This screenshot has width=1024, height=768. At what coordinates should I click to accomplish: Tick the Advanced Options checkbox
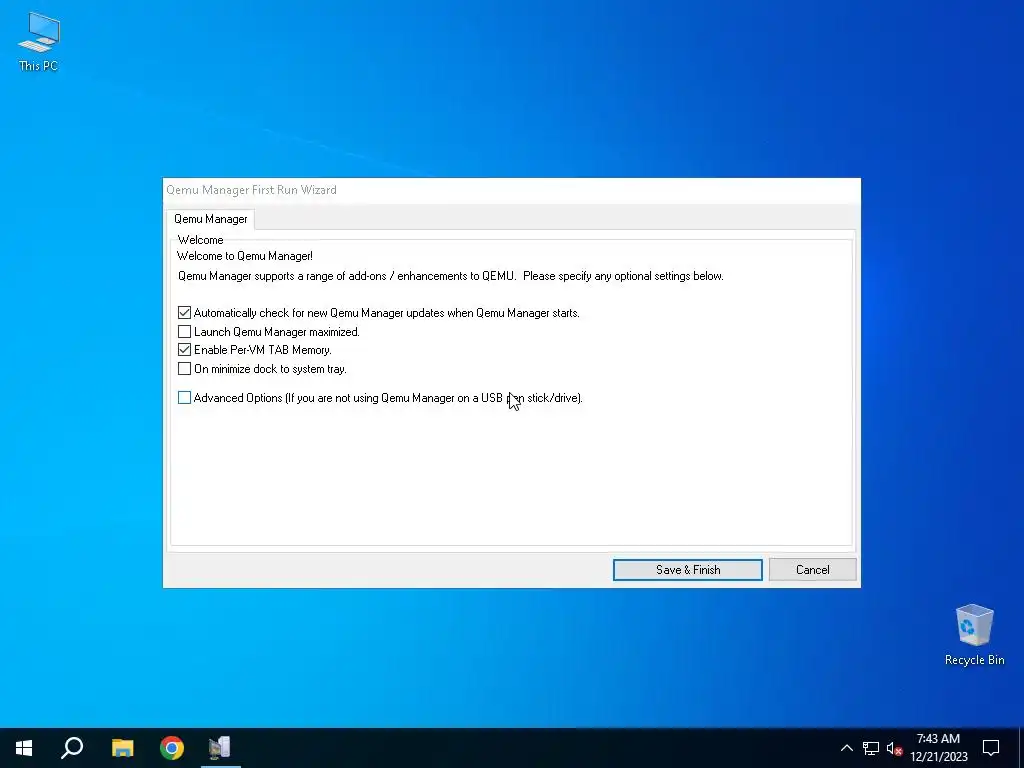[184, 398]
